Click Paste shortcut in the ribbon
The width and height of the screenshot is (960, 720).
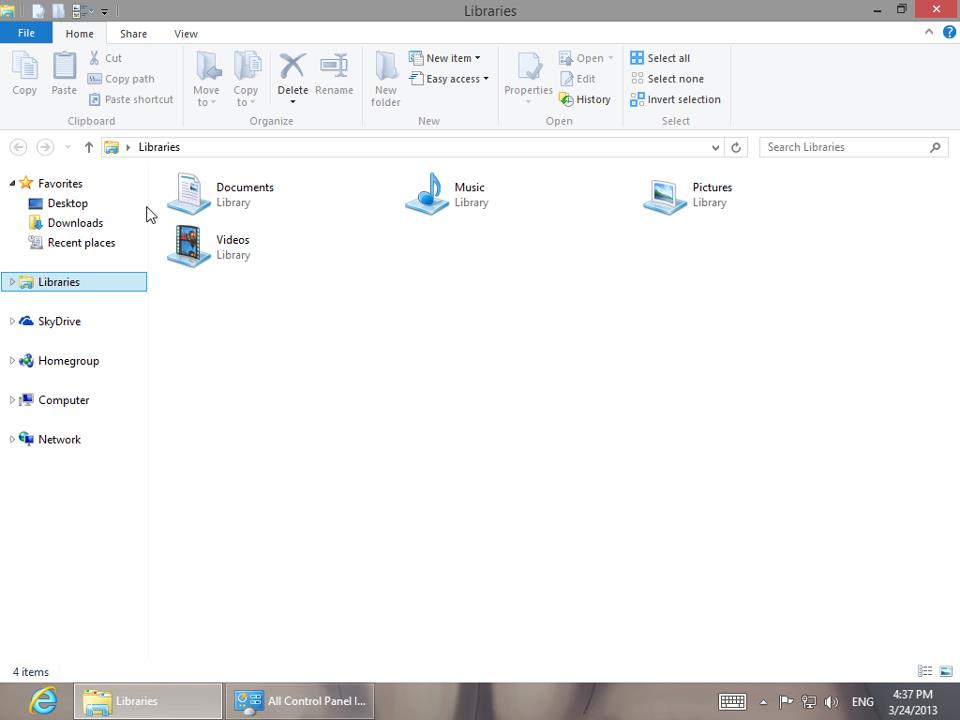tap(131, 99)
